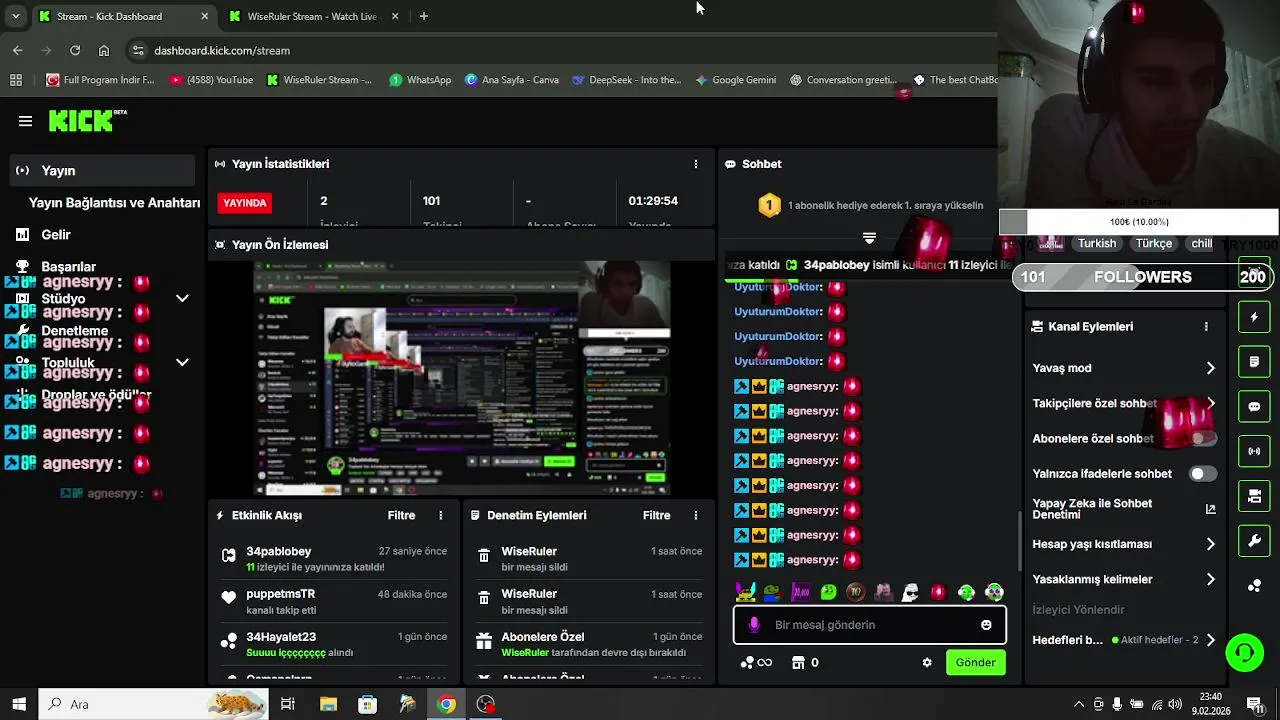Click the microphone icon in message box
Image resolution: width=1280 pixels, height=720 pixels.
tap(754, 625)
